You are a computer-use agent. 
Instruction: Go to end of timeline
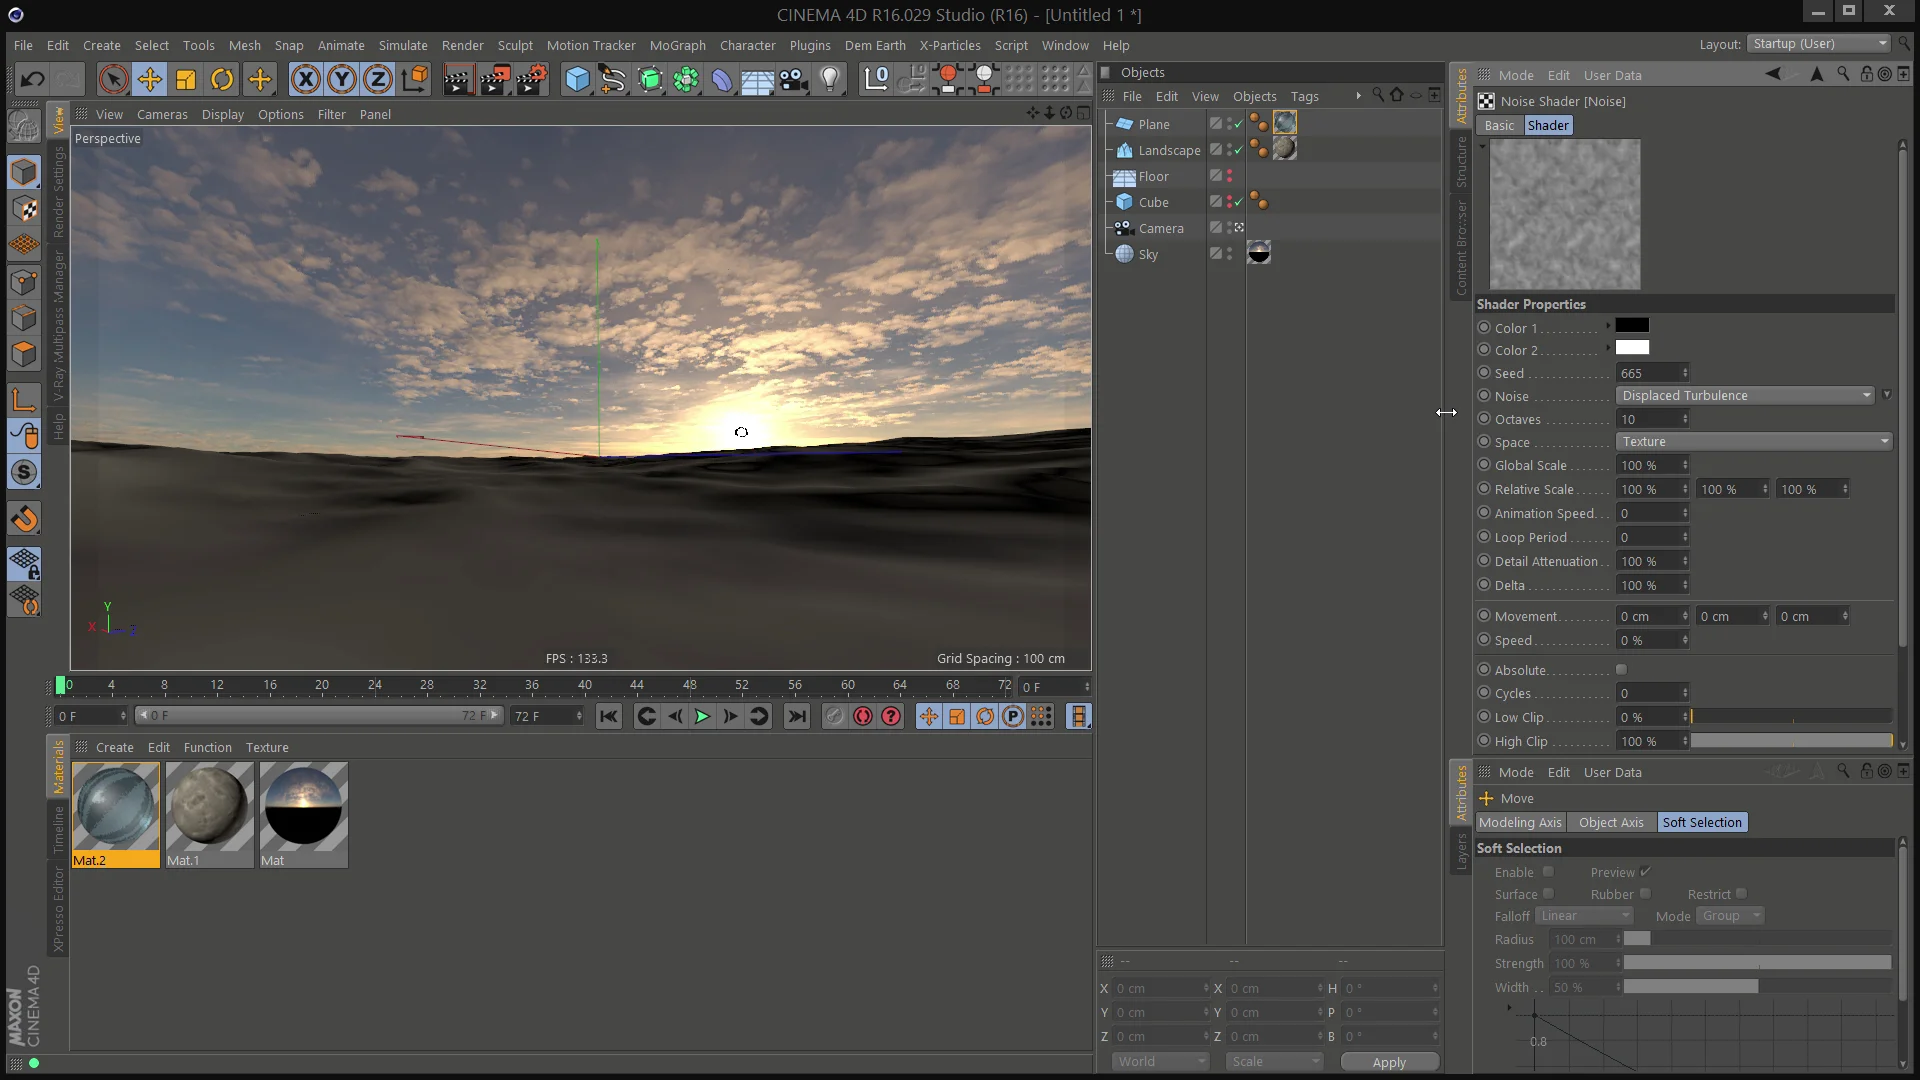(x=797, y=716)
